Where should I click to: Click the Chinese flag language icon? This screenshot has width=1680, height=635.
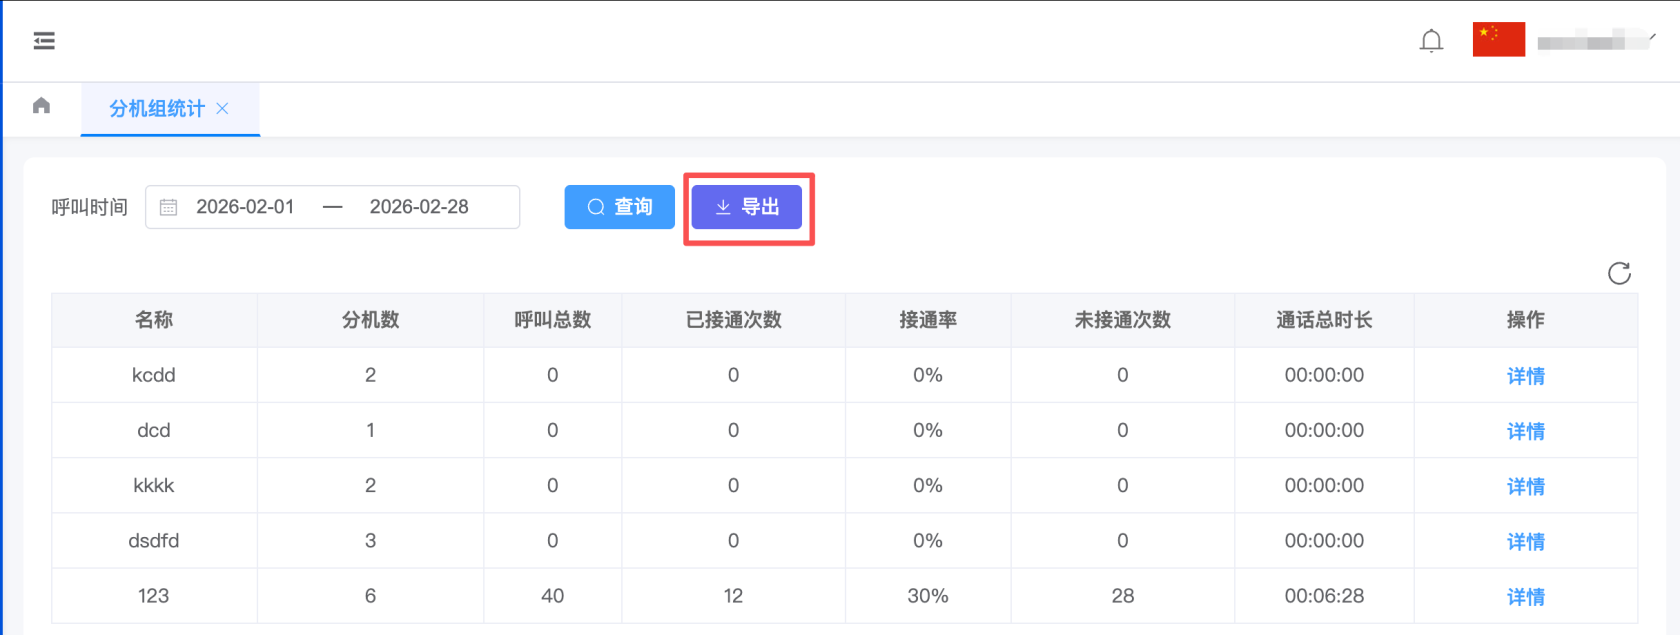point(1498,40)
